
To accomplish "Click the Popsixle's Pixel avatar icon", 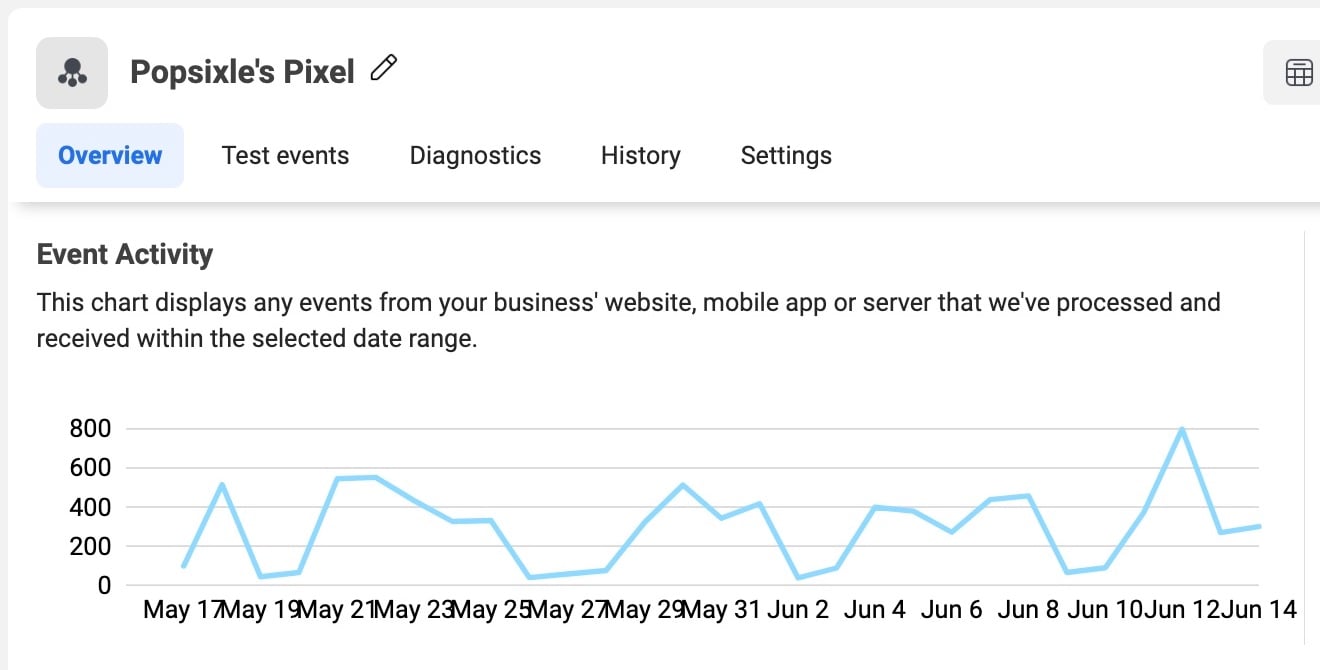I will click(71, 71).
